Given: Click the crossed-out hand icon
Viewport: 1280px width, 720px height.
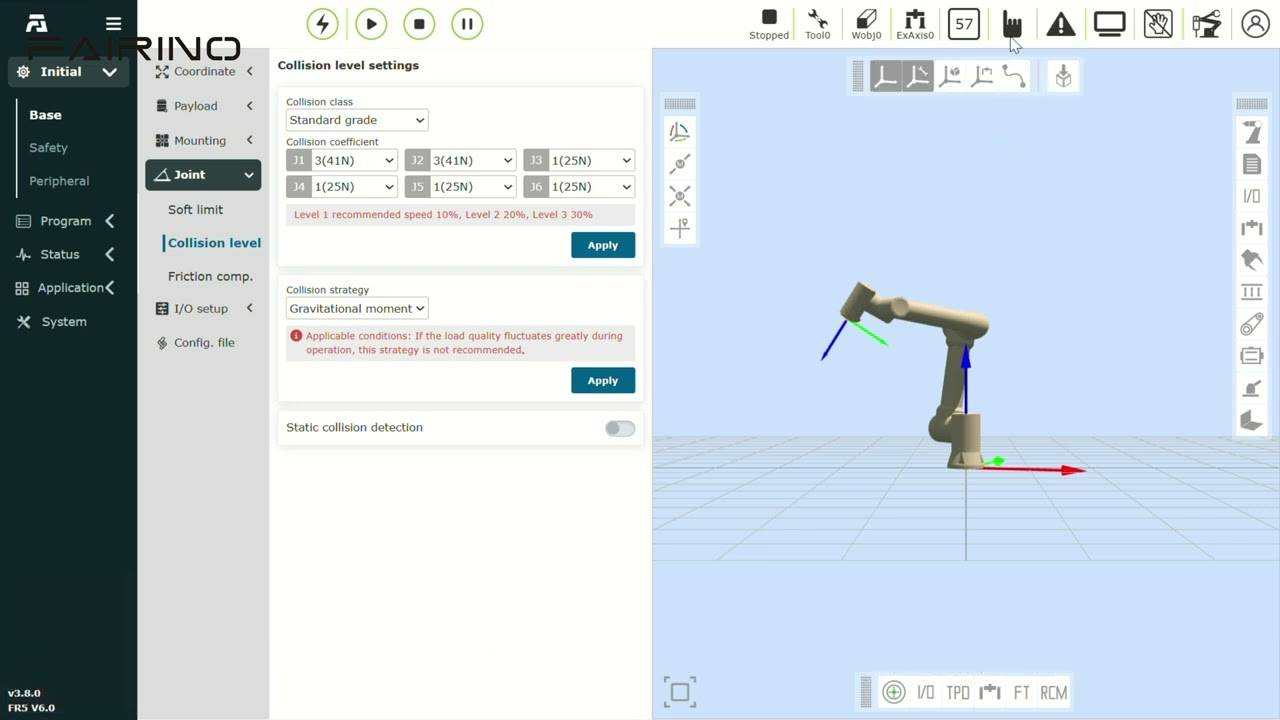Looking at the screenshot, I should click(x=1158, y=24).
